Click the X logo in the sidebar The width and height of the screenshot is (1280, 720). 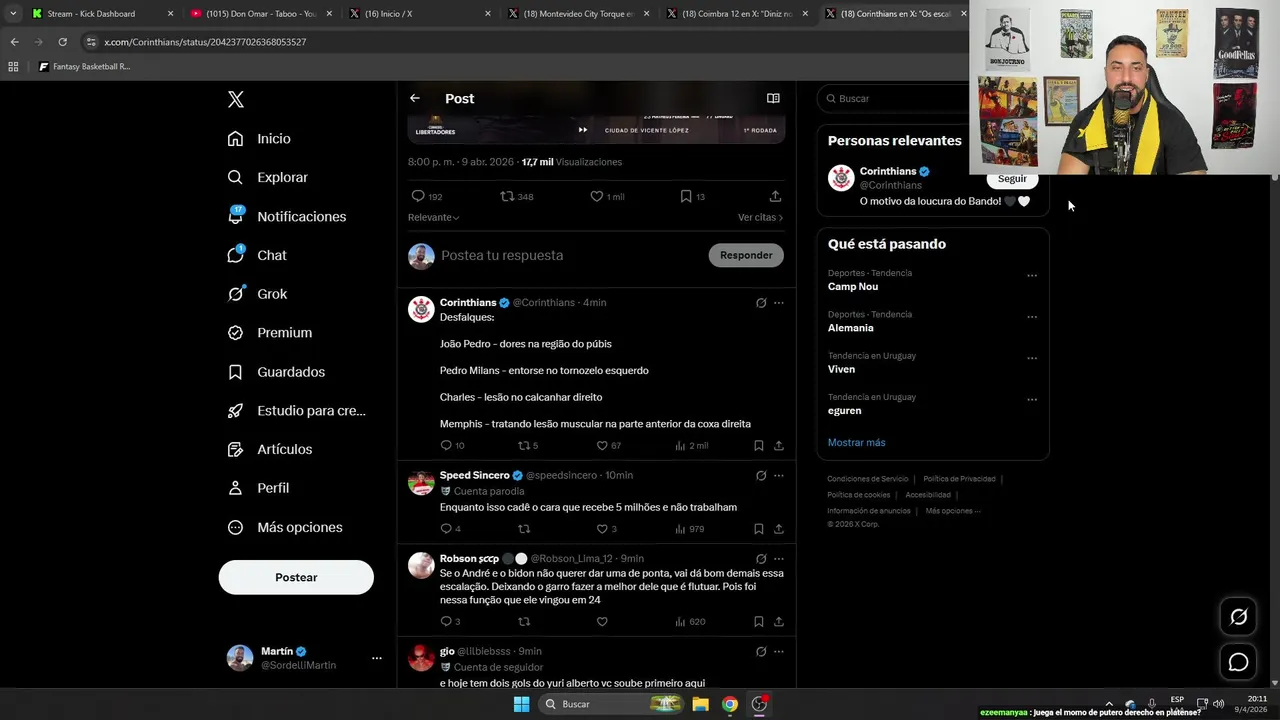(x=235, y=99)
